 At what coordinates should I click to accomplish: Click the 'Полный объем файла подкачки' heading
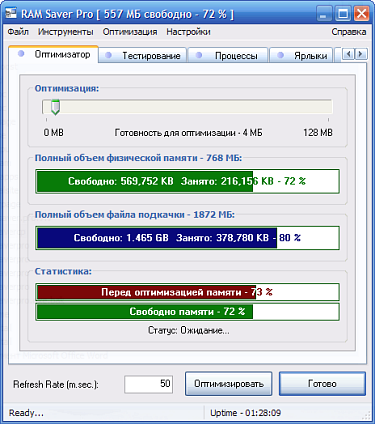(135, 215)
